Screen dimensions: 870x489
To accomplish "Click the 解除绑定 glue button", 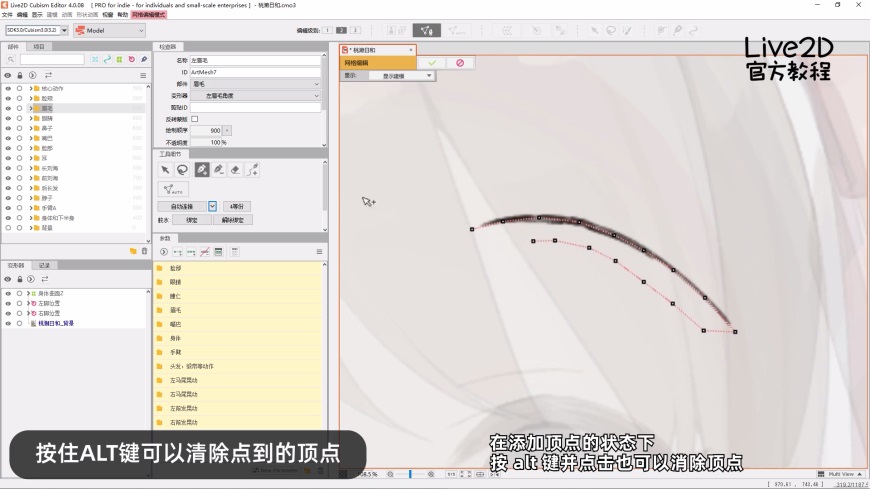I will click(233, 220).
